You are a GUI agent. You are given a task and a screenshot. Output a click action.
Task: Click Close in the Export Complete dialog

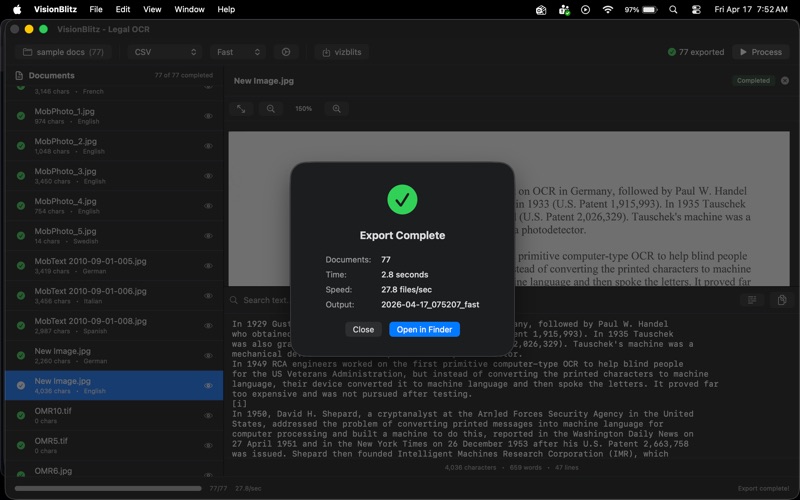363,330
